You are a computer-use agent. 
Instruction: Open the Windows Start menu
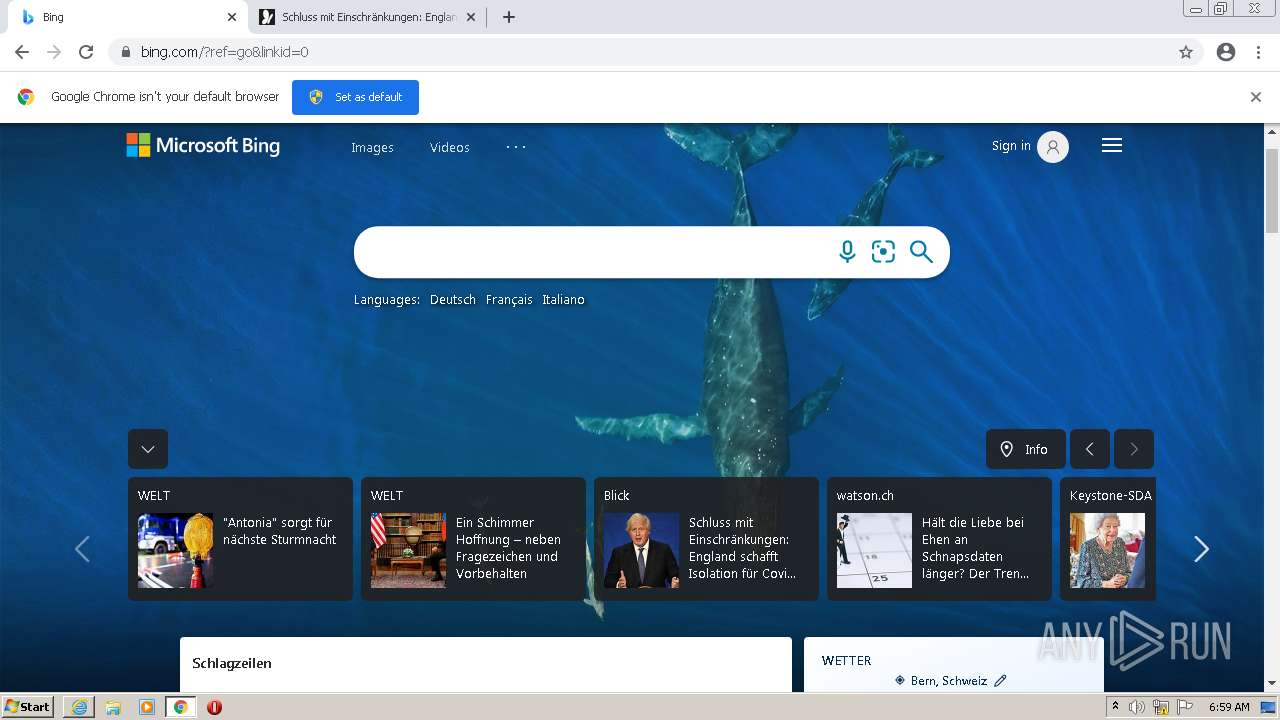(28, 707)
